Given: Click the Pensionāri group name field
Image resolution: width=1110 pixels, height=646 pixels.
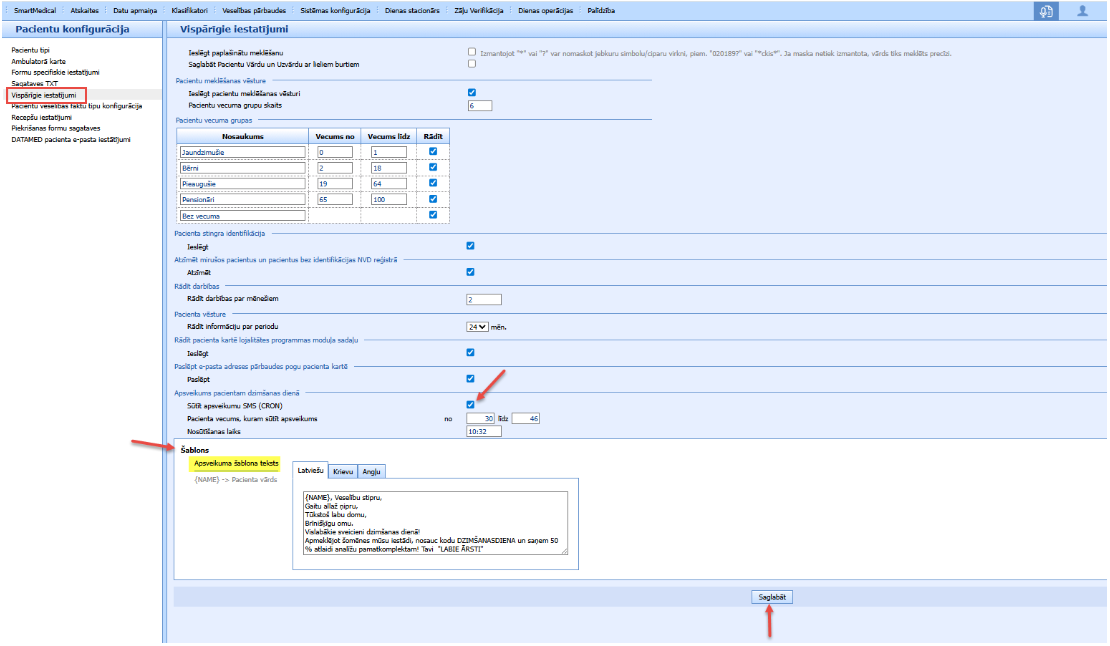Looking at the screenshot, I should [x=243, y=200].
